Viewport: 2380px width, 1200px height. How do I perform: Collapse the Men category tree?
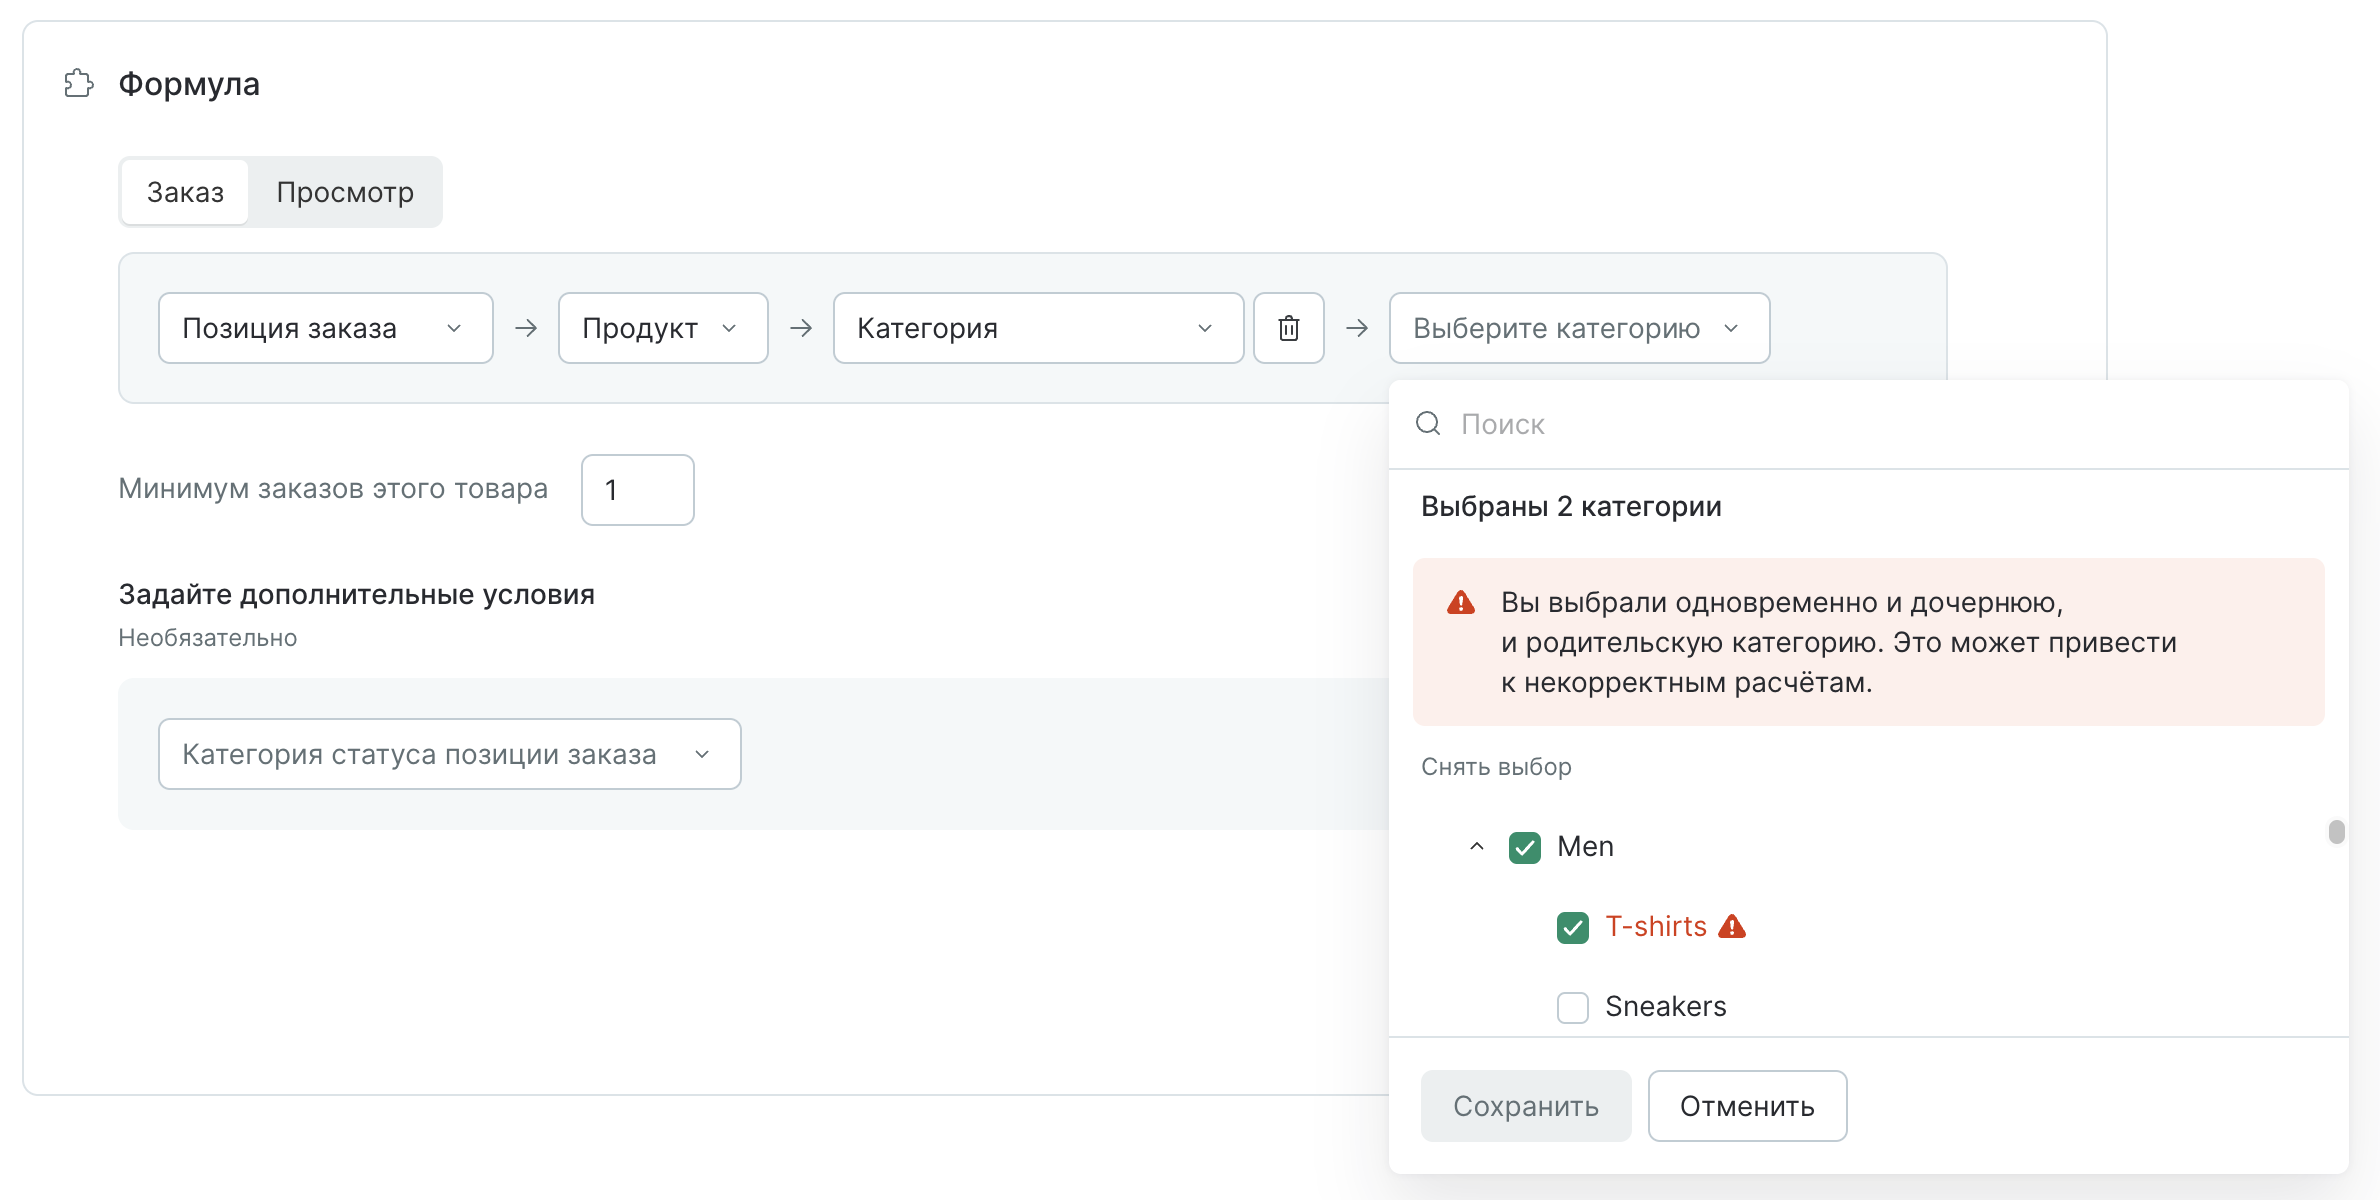click(1477, 847)
